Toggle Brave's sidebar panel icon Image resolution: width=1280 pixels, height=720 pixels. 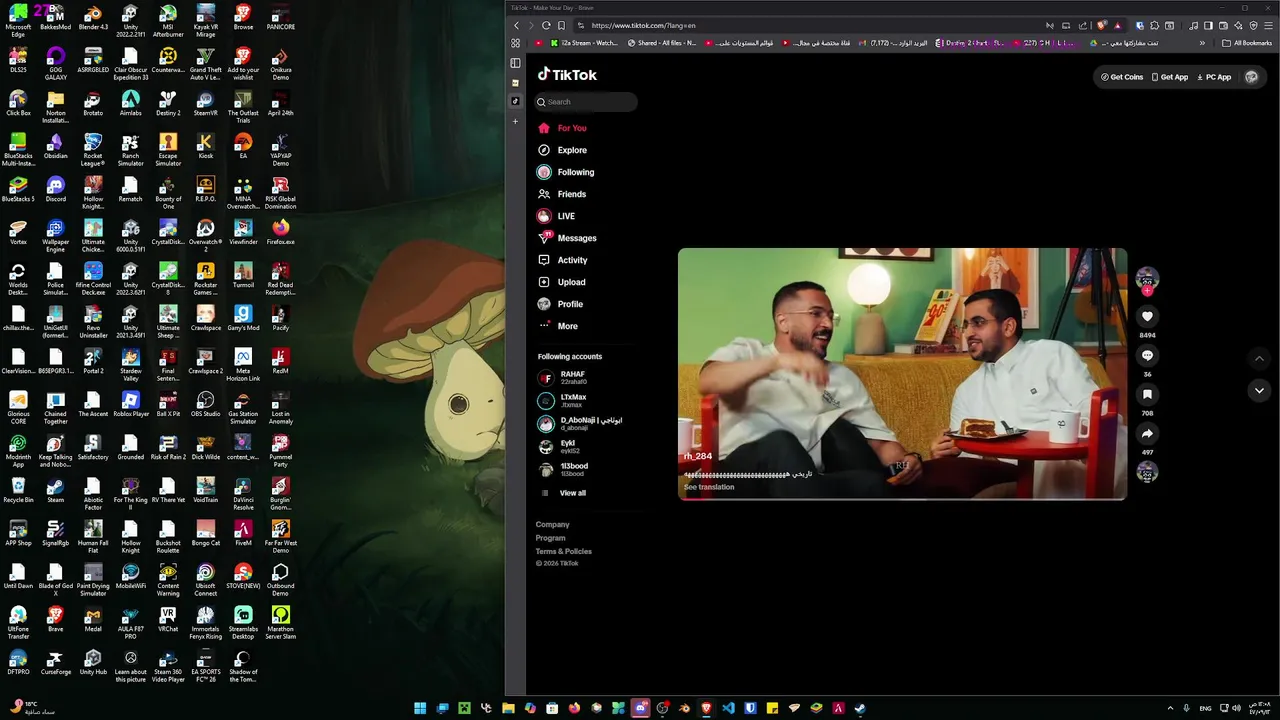(1208, 25)
